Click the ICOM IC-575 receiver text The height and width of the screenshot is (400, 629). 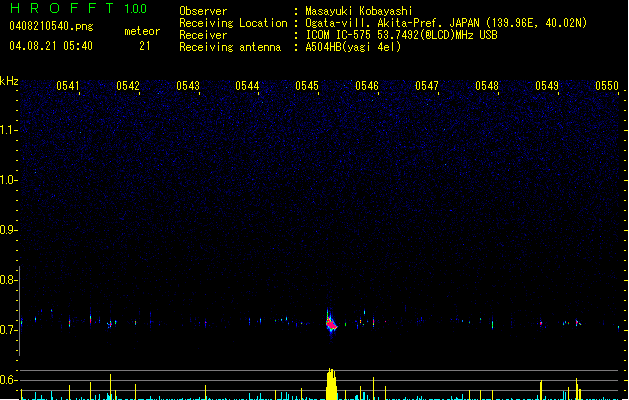pyautogui.click(x=402, y=35)
